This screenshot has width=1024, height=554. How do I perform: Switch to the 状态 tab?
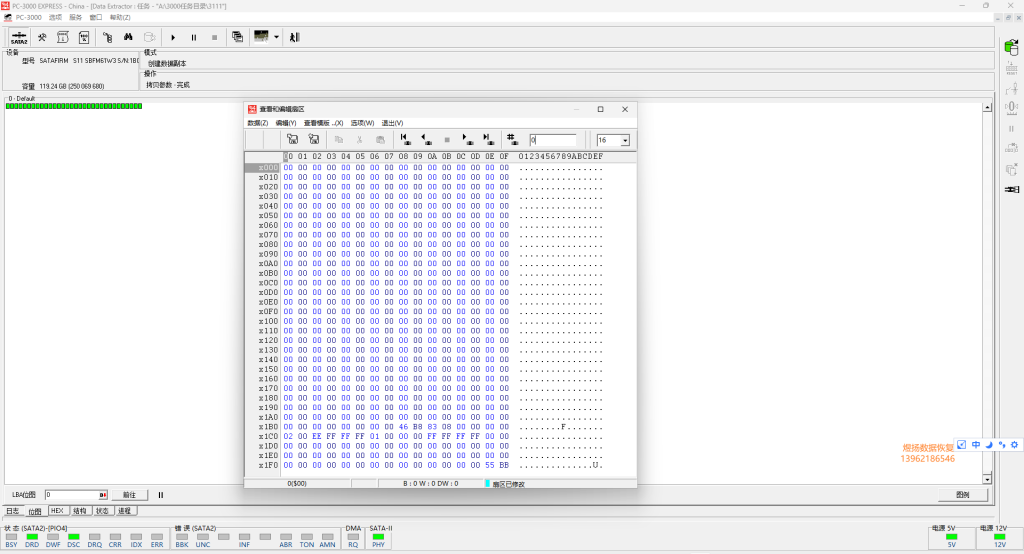pyautogui.click(x=102, y=511)
